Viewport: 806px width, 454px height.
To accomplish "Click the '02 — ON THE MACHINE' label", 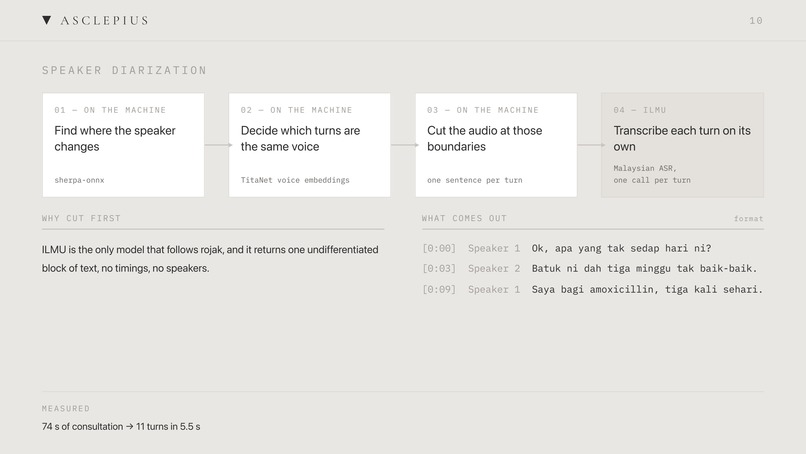I will point(297,110).
